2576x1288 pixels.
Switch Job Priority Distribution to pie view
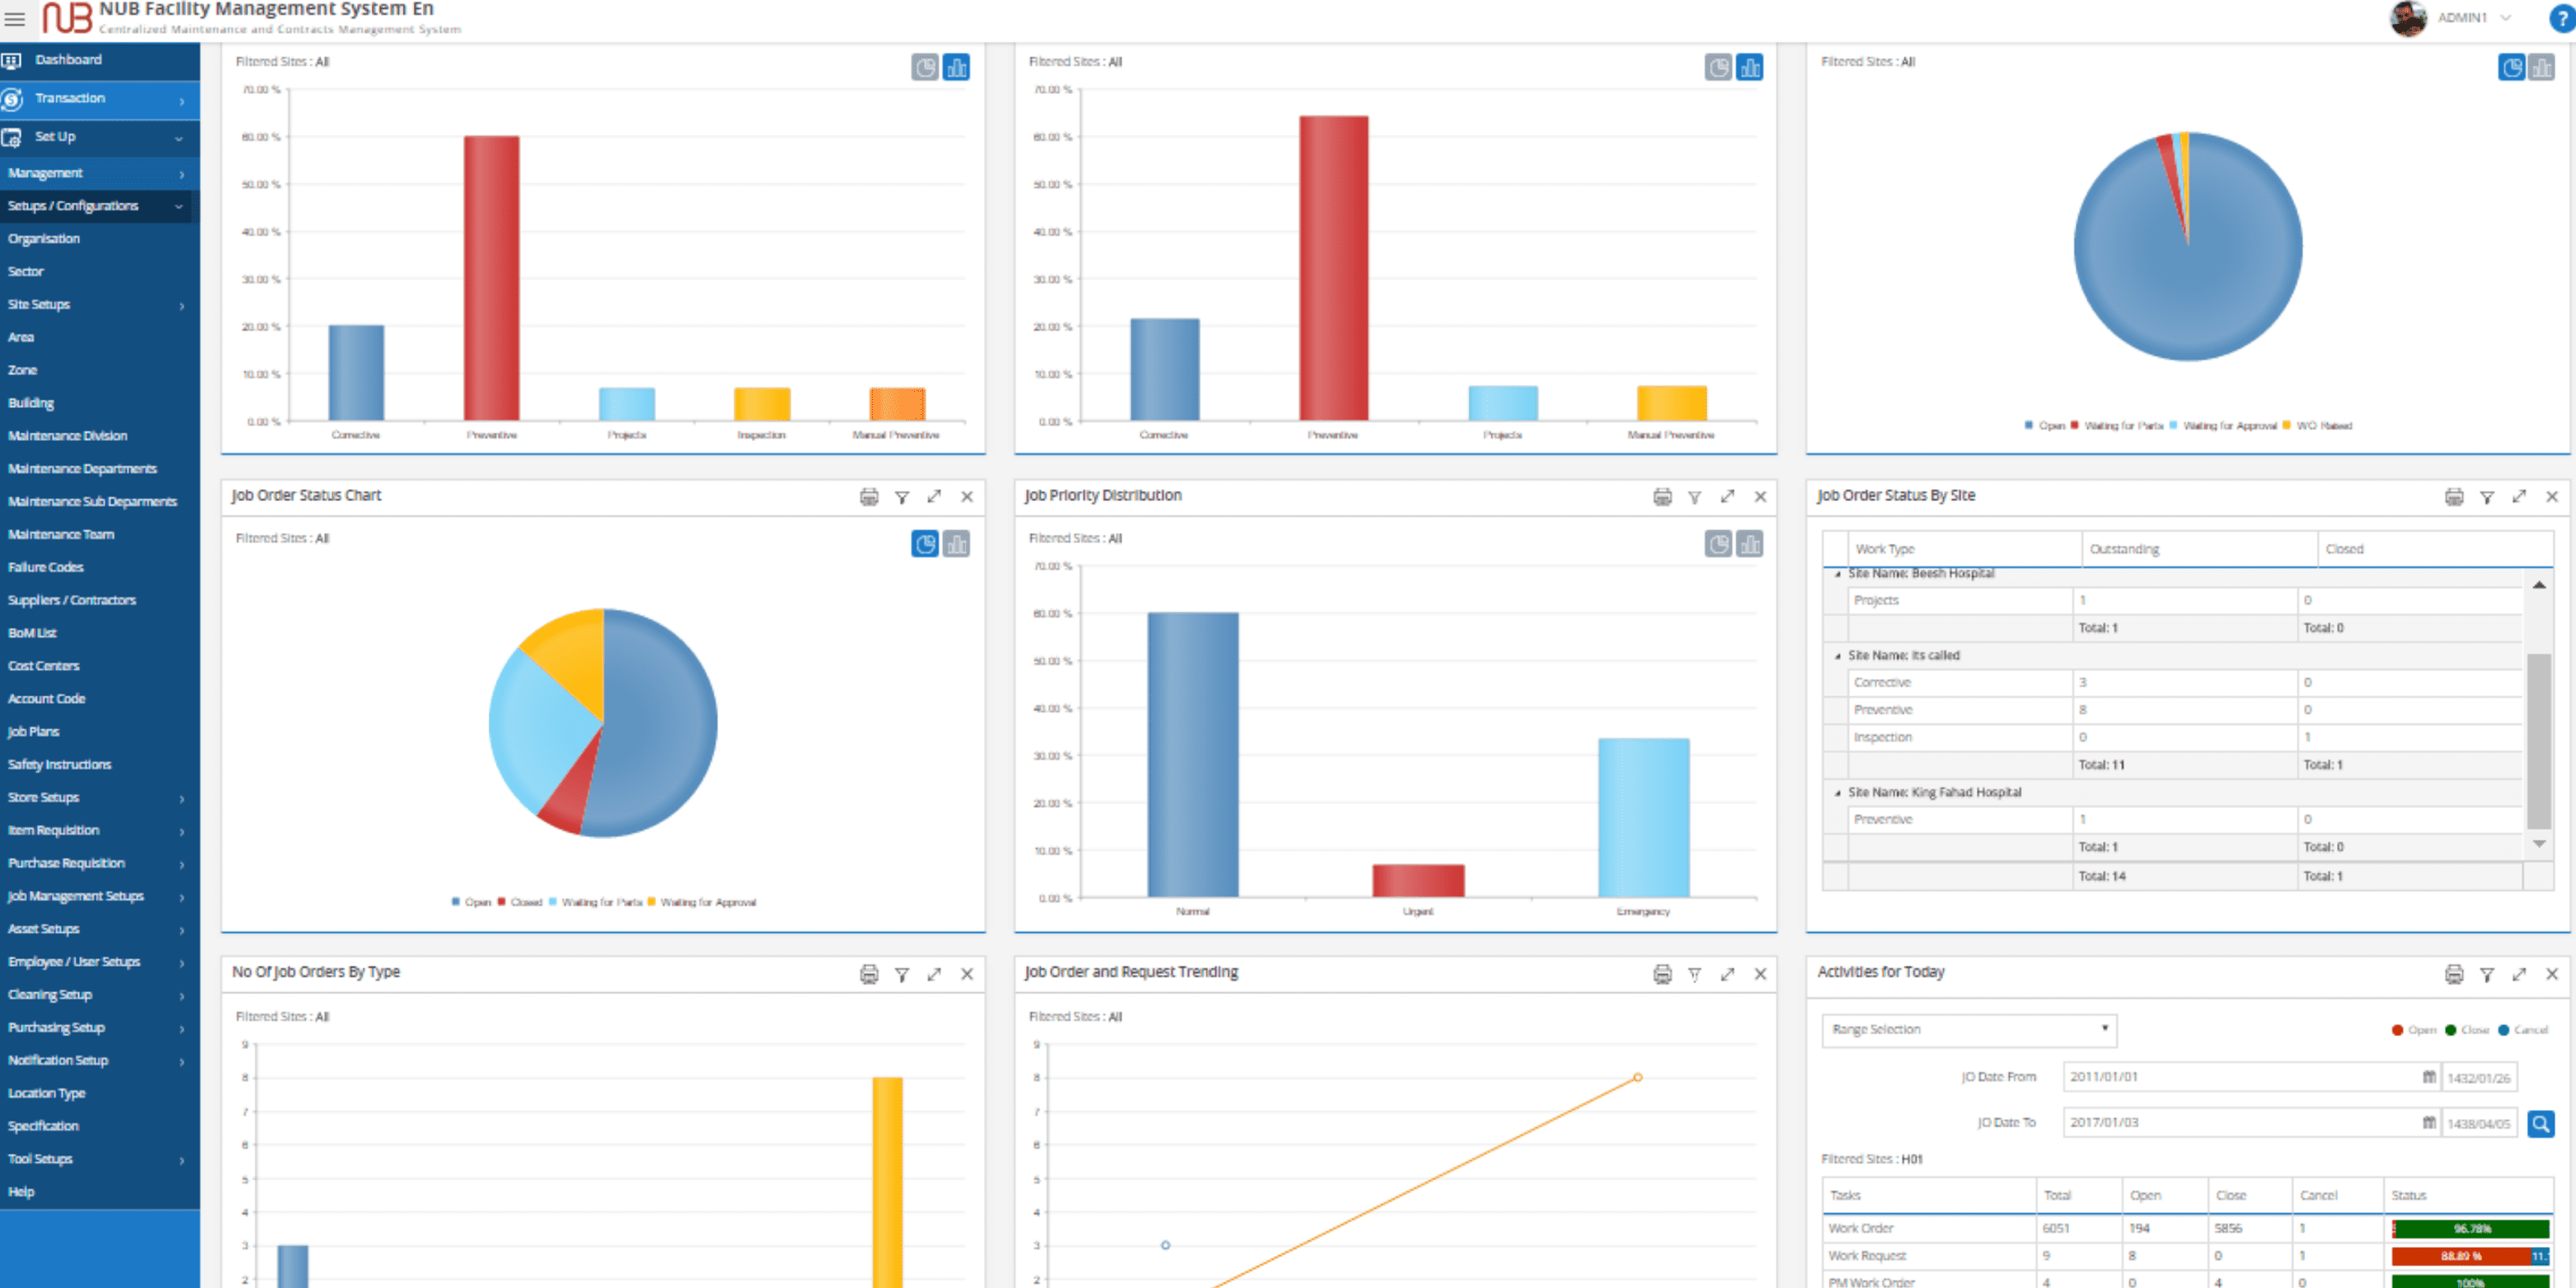[1718, 544]
